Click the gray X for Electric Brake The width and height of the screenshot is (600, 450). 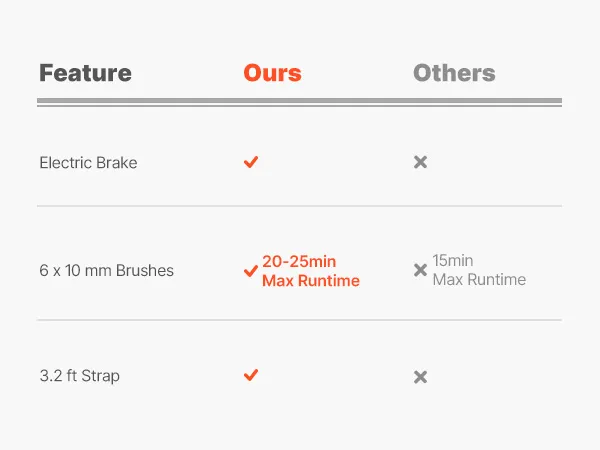[421, 162]
